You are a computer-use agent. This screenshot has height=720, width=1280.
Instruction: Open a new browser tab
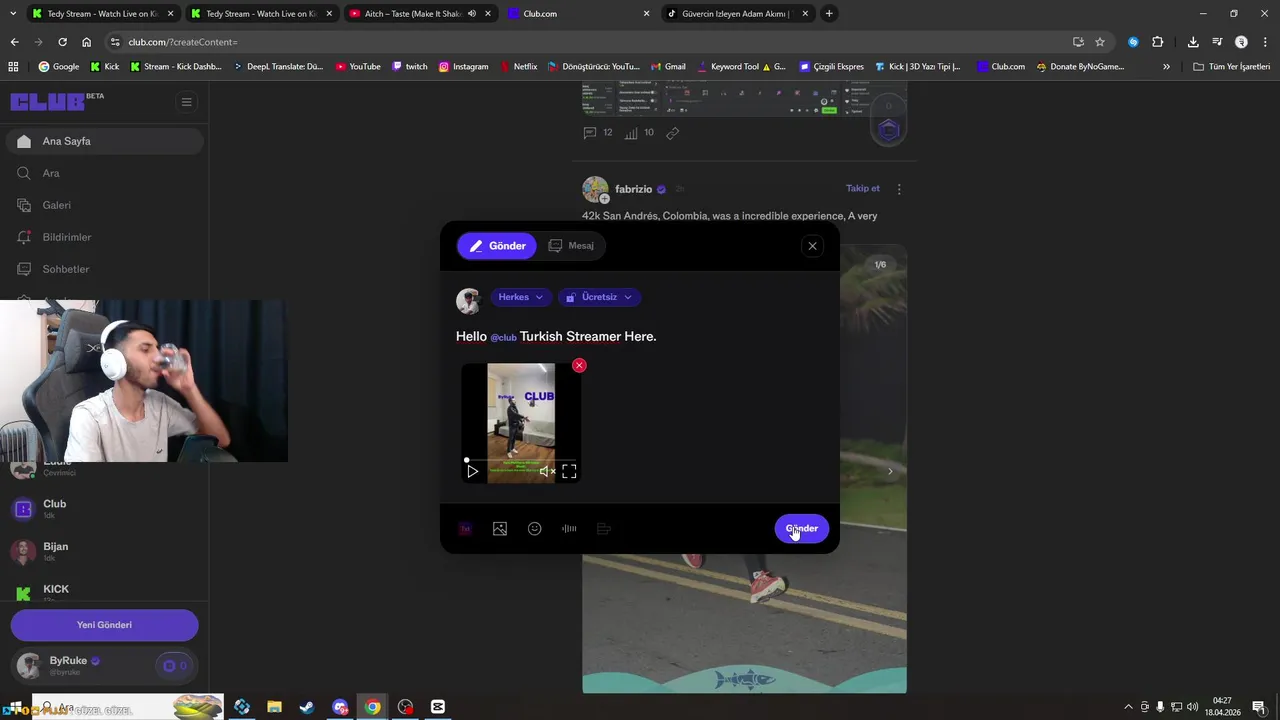[829, 14]
